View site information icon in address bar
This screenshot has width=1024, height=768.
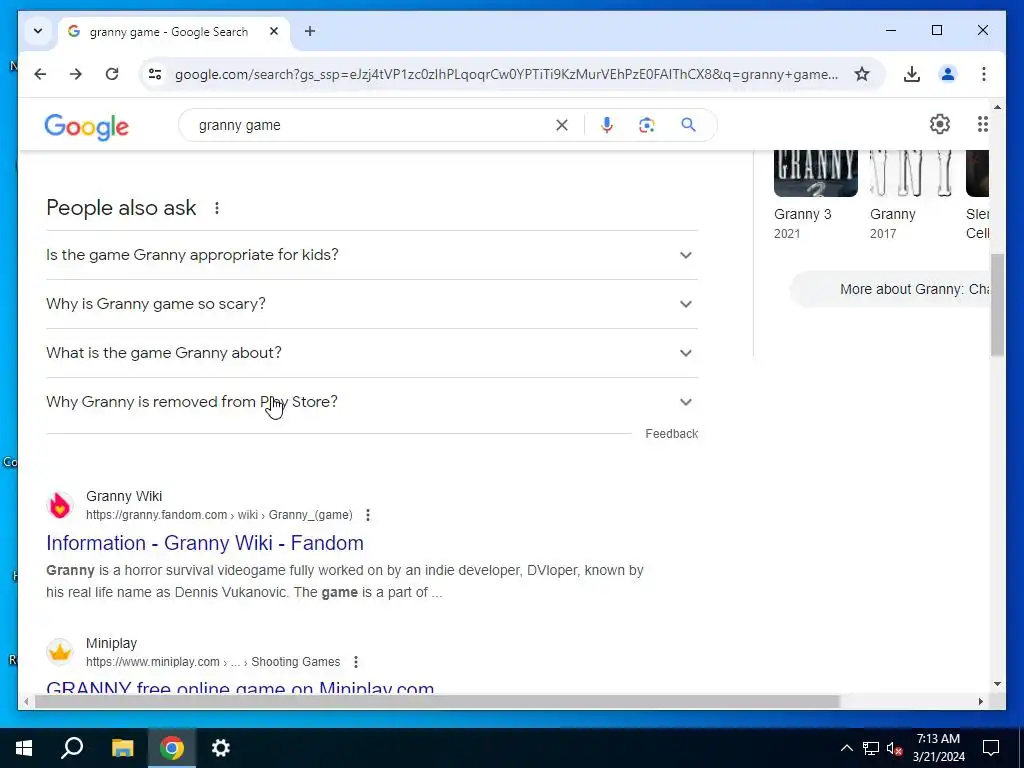[155, 74]
